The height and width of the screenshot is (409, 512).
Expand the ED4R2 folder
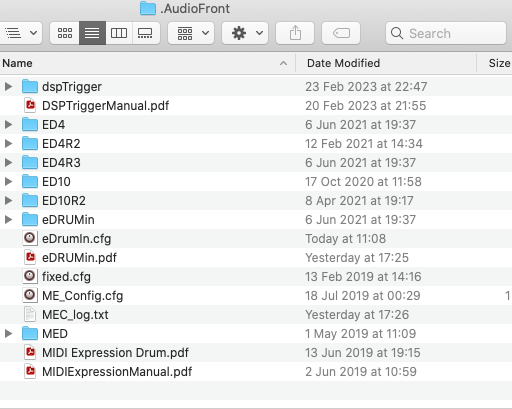pyautogui.click(x=9, y=144)
